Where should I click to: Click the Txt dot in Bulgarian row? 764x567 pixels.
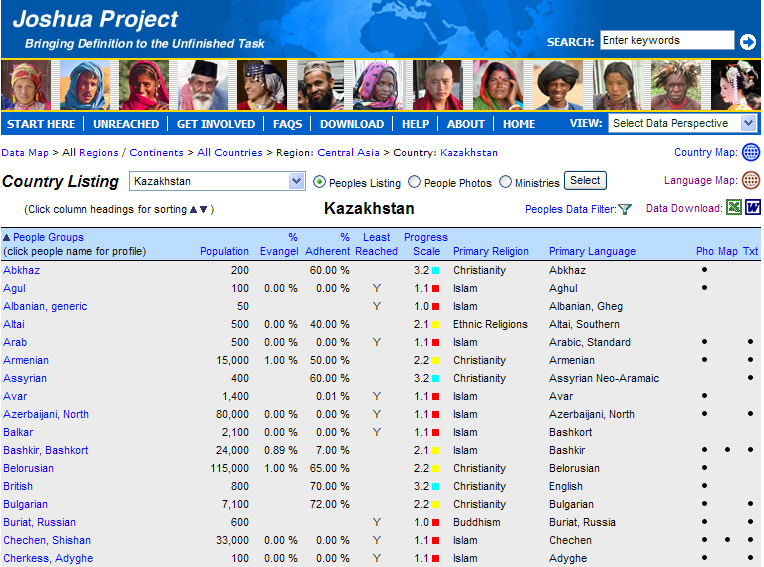750,504
